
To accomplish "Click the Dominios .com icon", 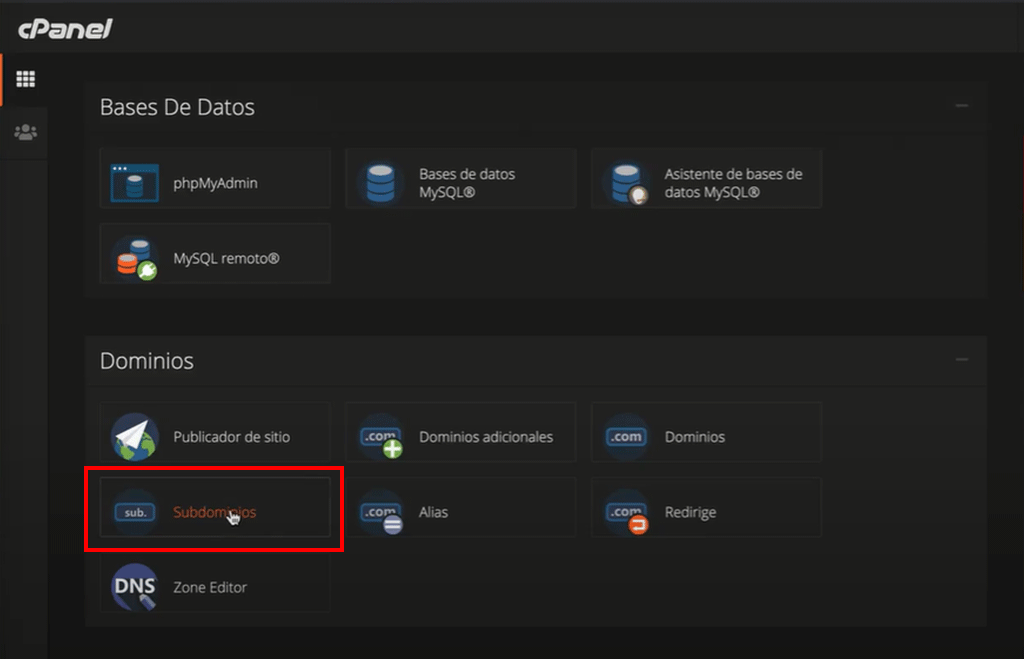I will (626, 436).
